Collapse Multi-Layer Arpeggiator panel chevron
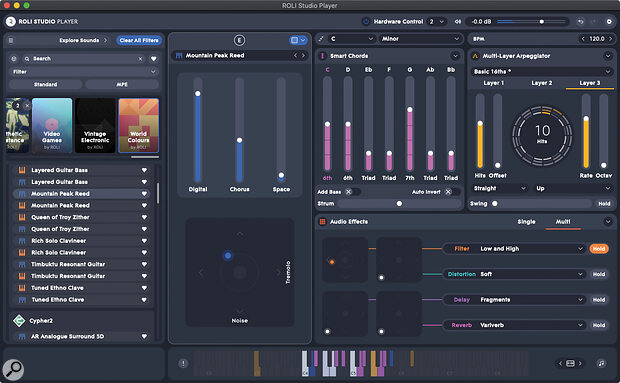This screenshot has height=383, width=620. tap(608, 56)
